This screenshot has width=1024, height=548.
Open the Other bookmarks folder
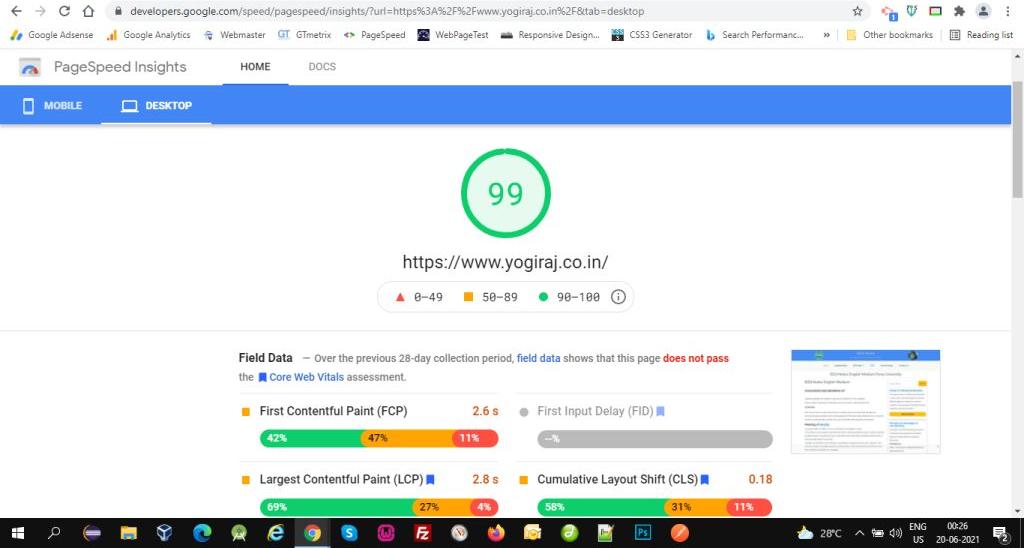pos(889,35)
